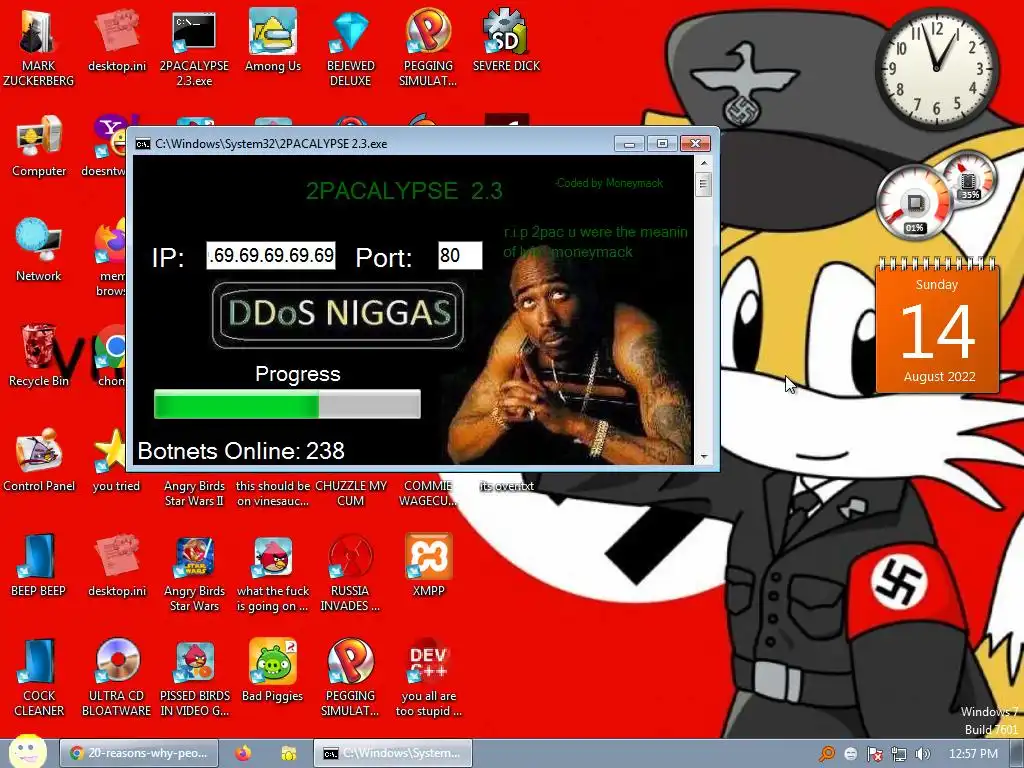Screen dimensions: 1024x768
Task: Click the scrollbar thumb in 2PACALYPSE window
Action: (703, 184)
